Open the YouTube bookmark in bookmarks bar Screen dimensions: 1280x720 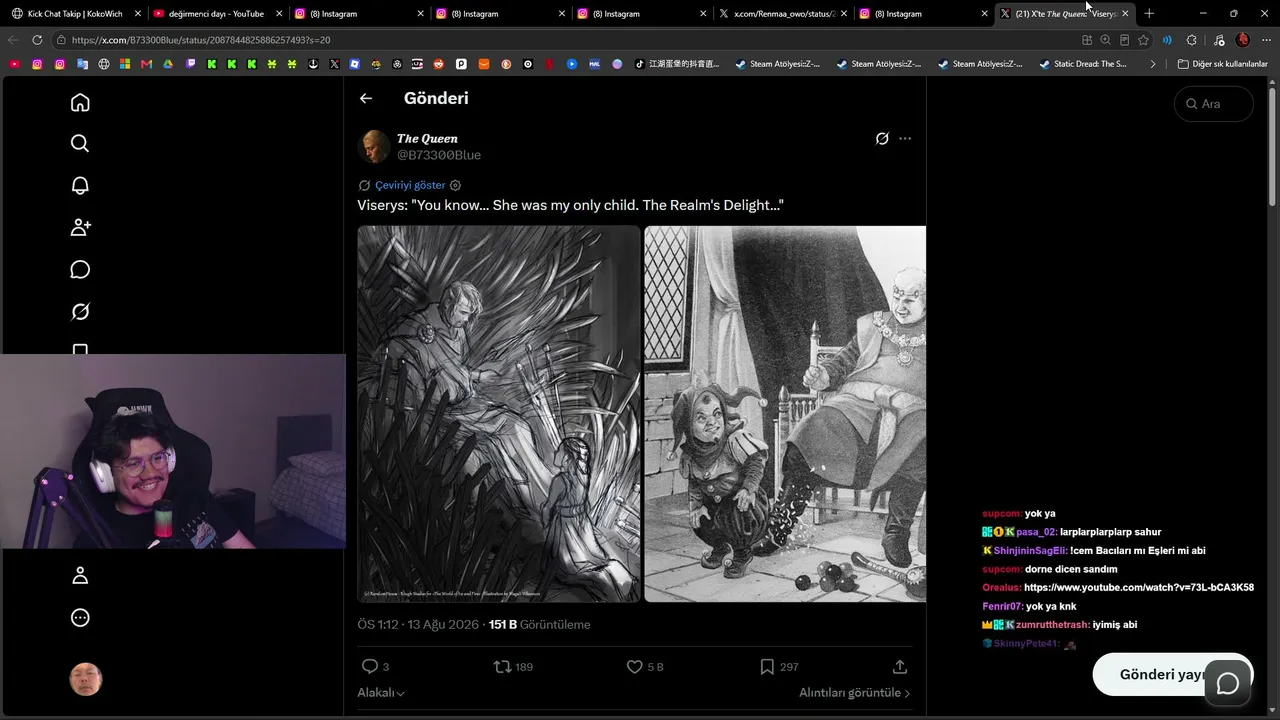point(14,64)
